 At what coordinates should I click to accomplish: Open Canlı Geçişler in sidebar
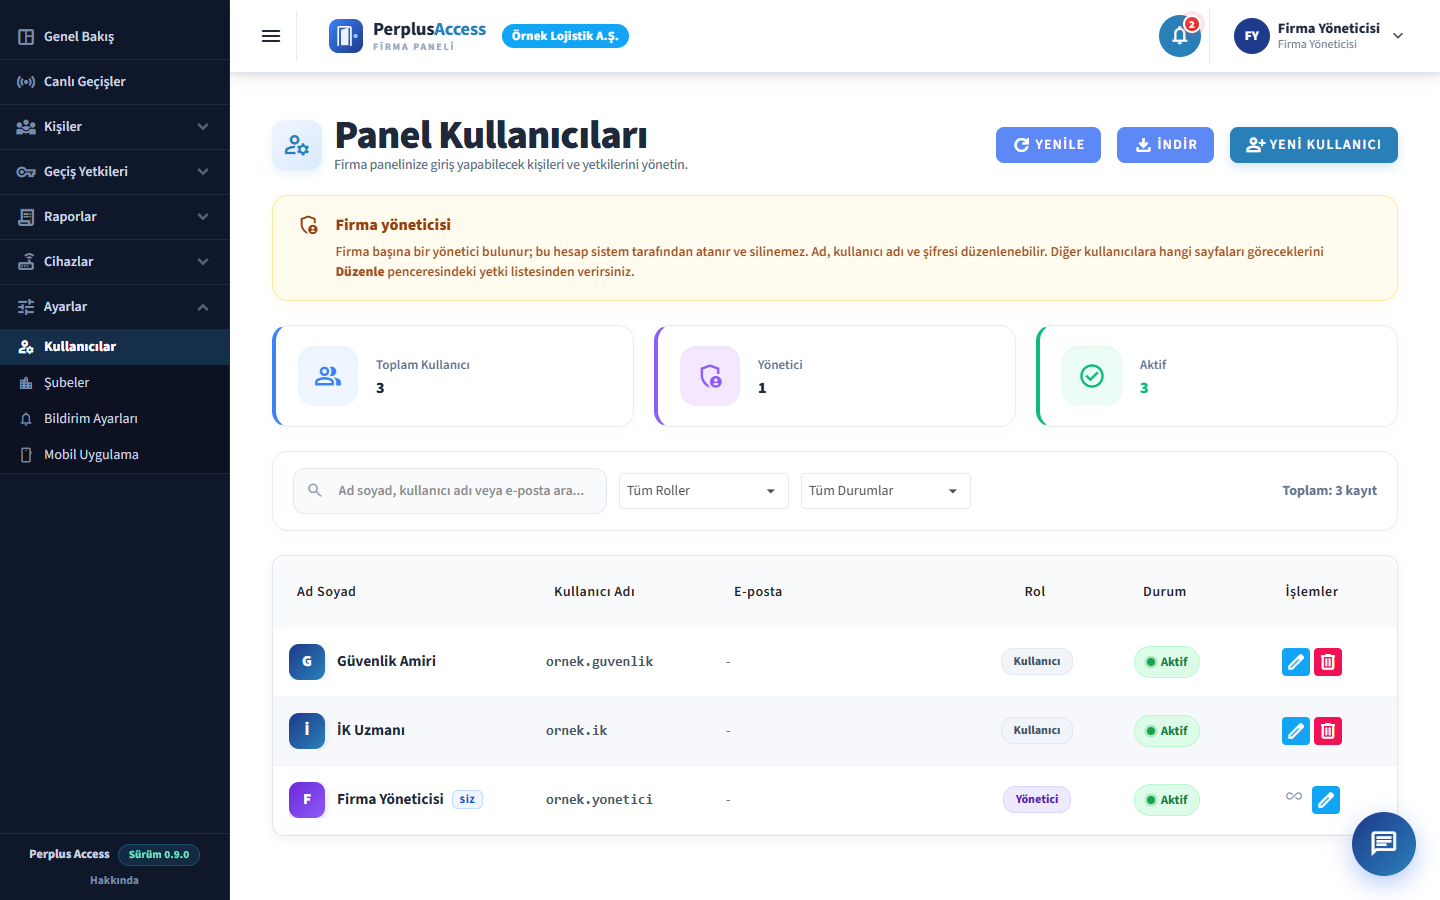115,82
